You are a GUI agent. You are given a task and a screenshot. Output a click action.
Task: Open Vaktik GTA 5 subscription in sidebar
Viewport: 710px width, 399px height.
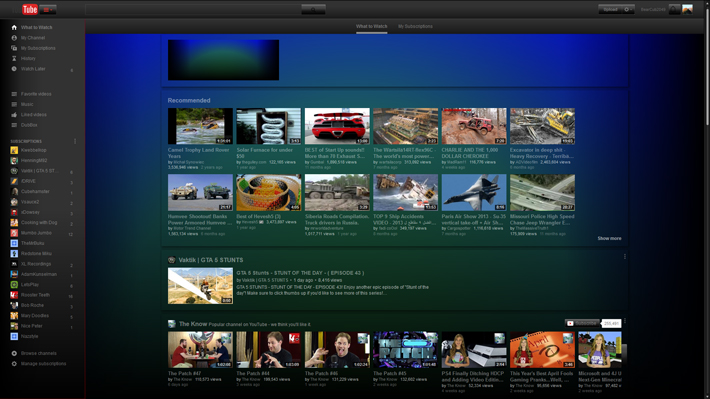click(x=39, y=171)
